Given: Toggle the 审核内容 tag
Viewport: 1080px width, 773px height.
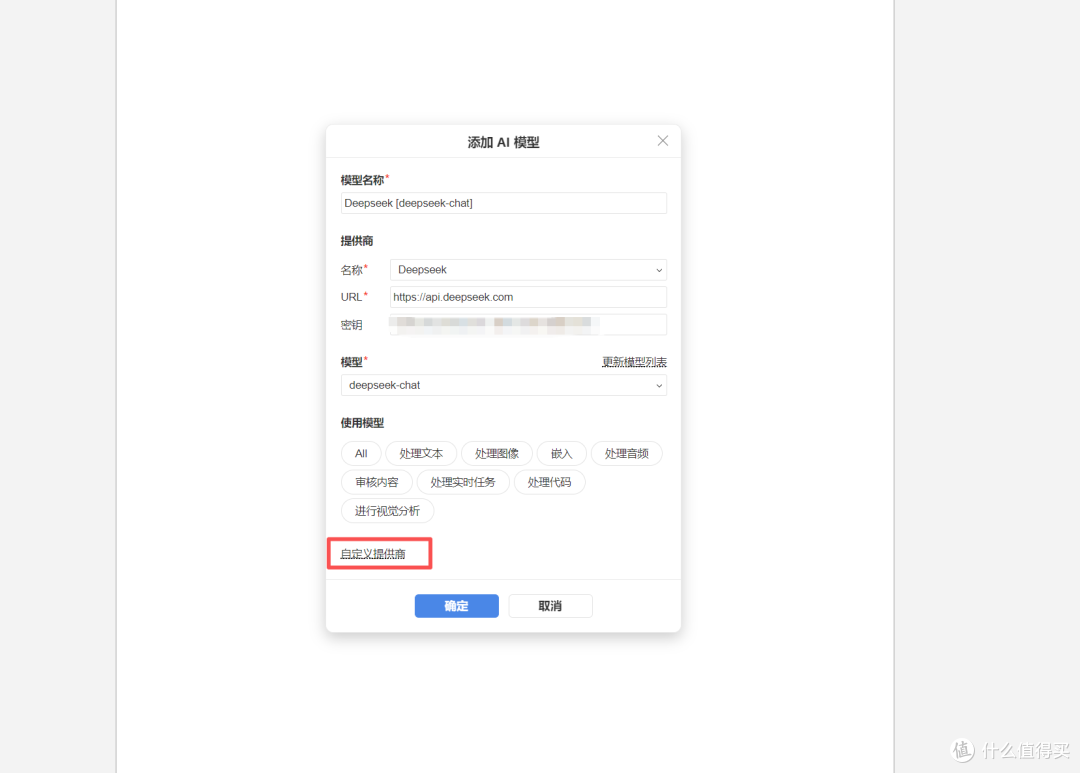Looking at the screenshot, I should (377, 482).
